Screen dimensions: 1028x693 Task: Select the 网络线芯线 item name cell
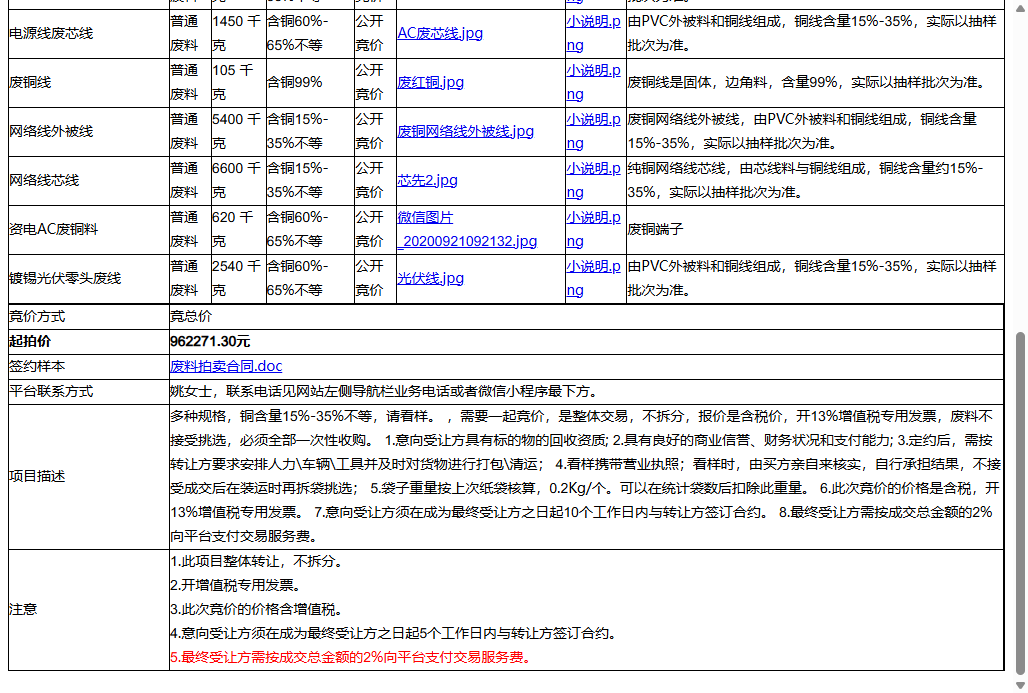(x=89, y=180)
